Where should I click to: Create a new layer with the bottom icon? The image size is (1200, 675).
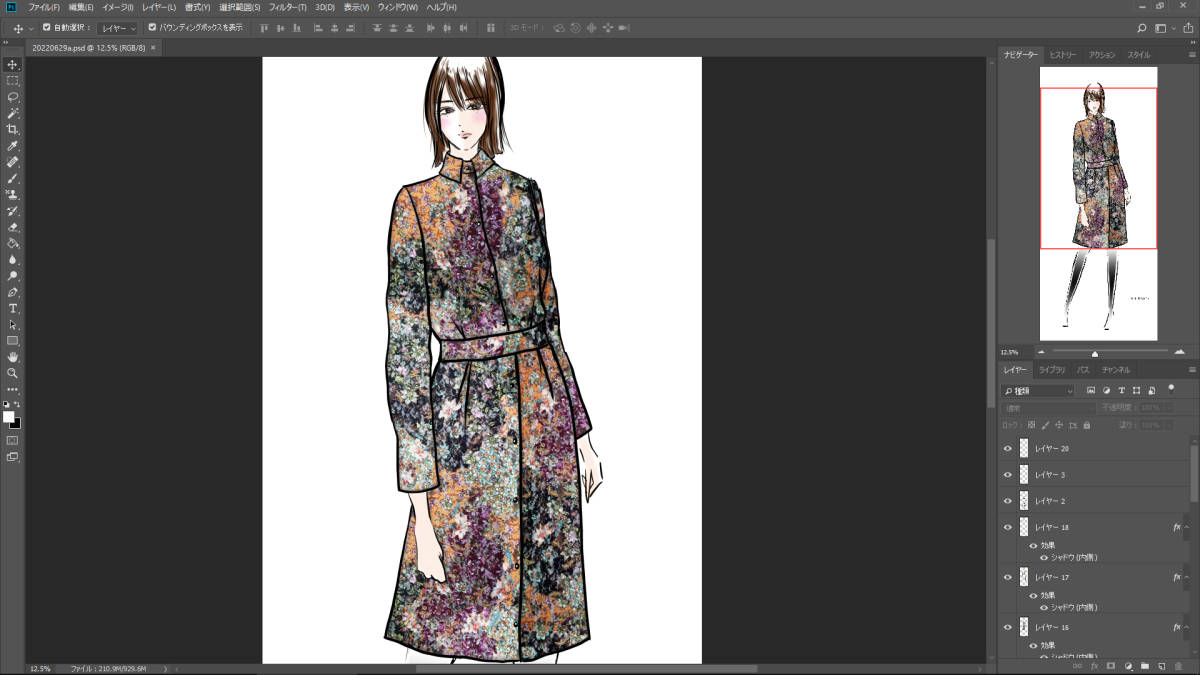(x=1161, y=665)
